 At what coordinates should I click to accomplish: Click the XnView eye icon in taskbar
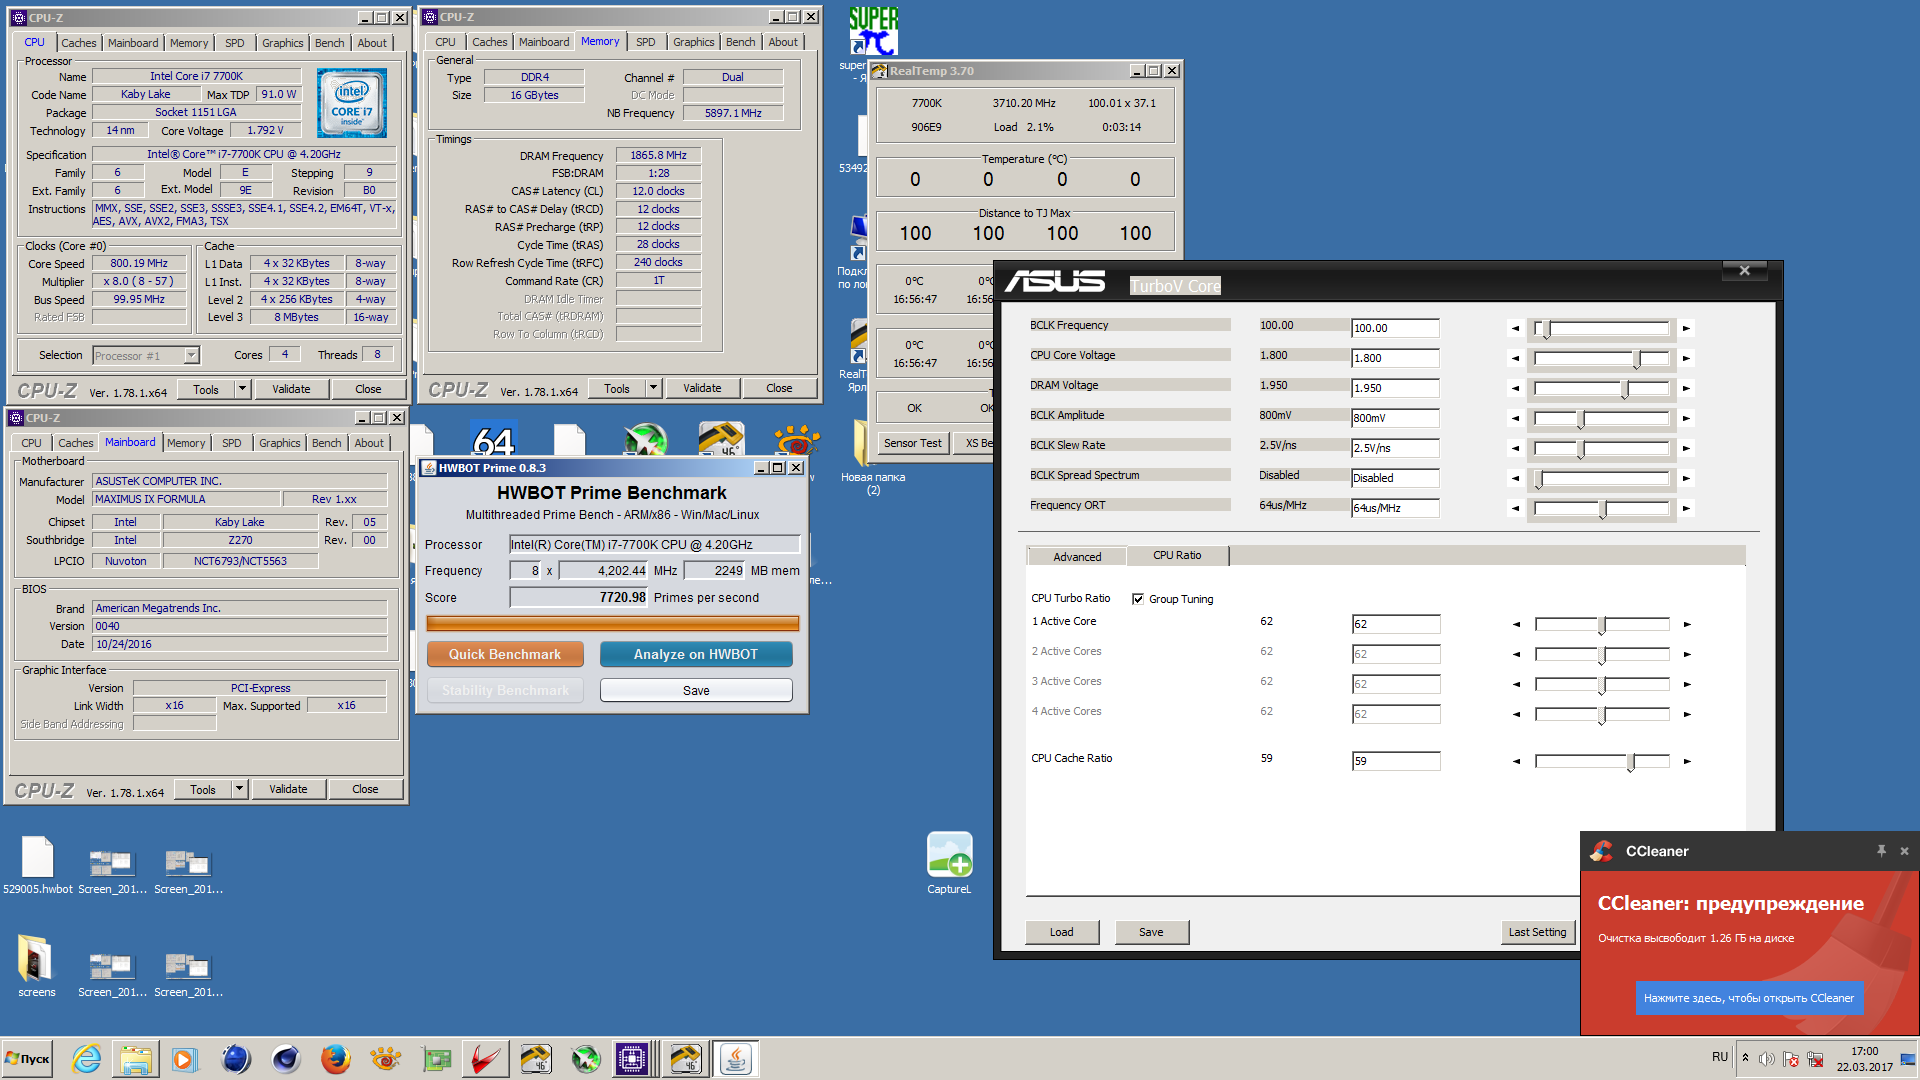[385, 1059]
